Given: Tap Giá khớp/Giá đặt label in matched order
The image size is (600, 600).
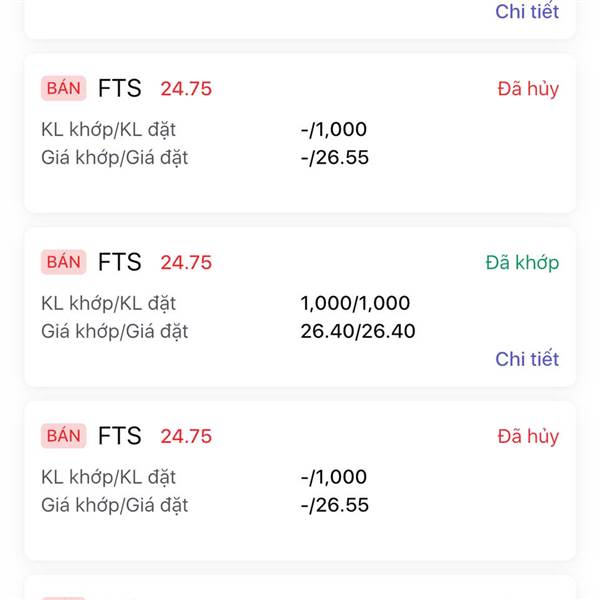Looking at the screenshot, I should coord(115,331).
